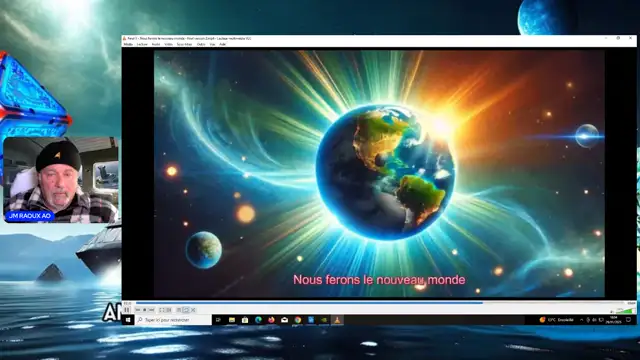Toggle VLC fullscreen mode
Image resolution: width=640 pixels, height=360 pixels.
pos(162,310)
